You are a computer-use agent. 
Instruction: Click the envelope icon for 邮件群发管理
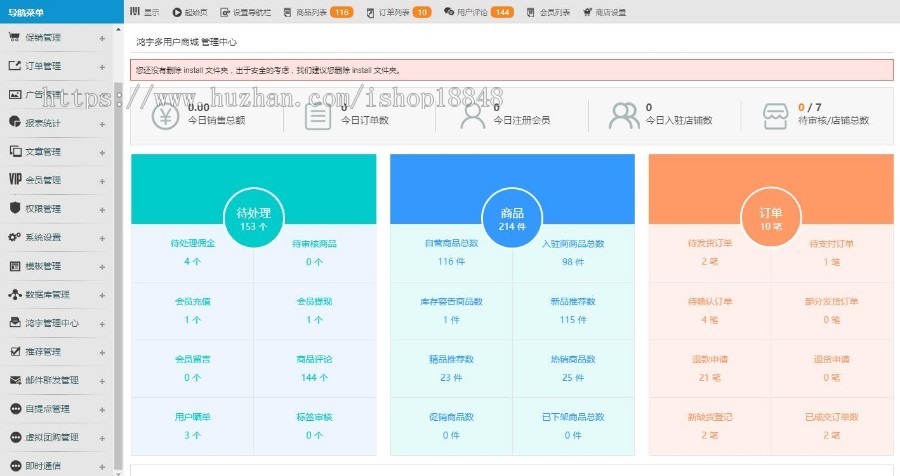point(15,380)
